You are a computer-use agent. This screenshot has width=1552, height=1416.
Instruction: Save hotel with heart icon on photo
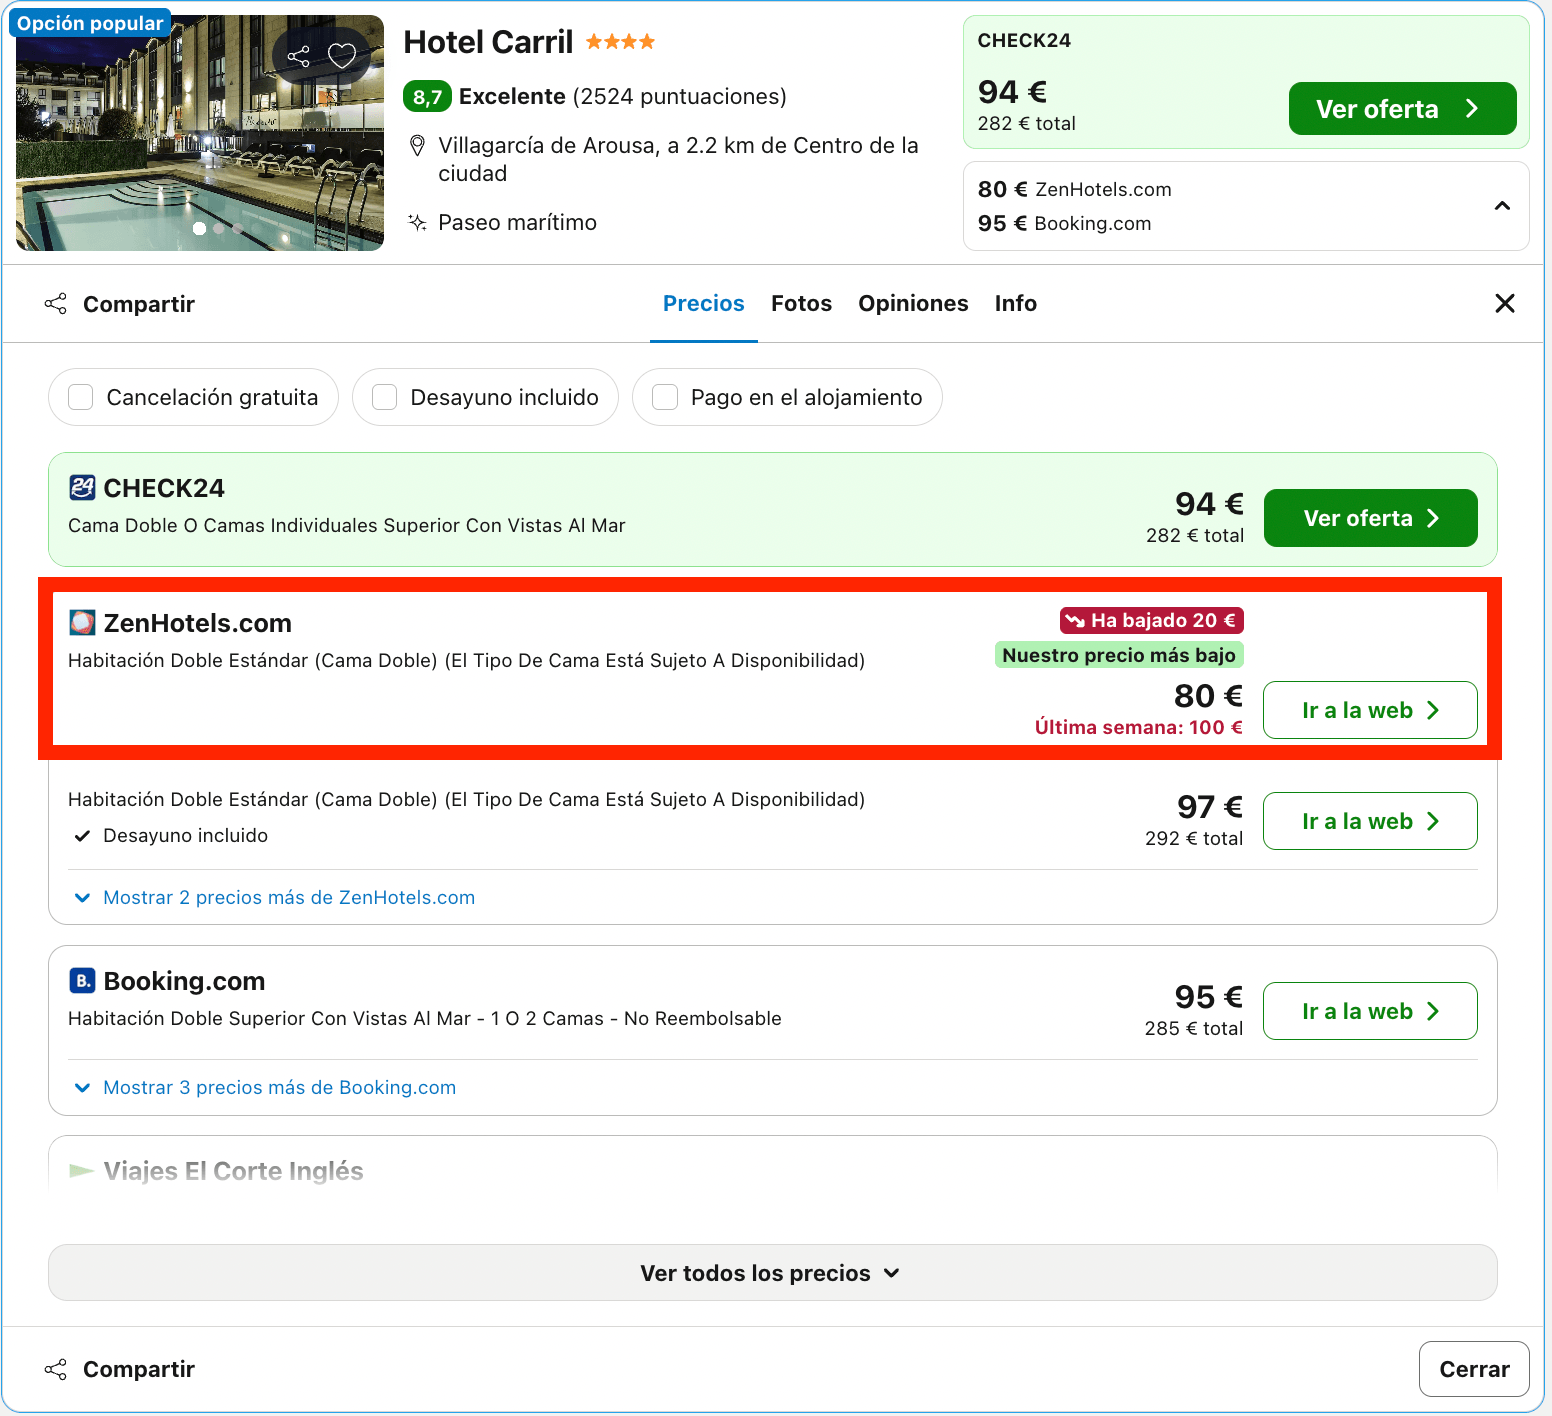tap(342, 56)
